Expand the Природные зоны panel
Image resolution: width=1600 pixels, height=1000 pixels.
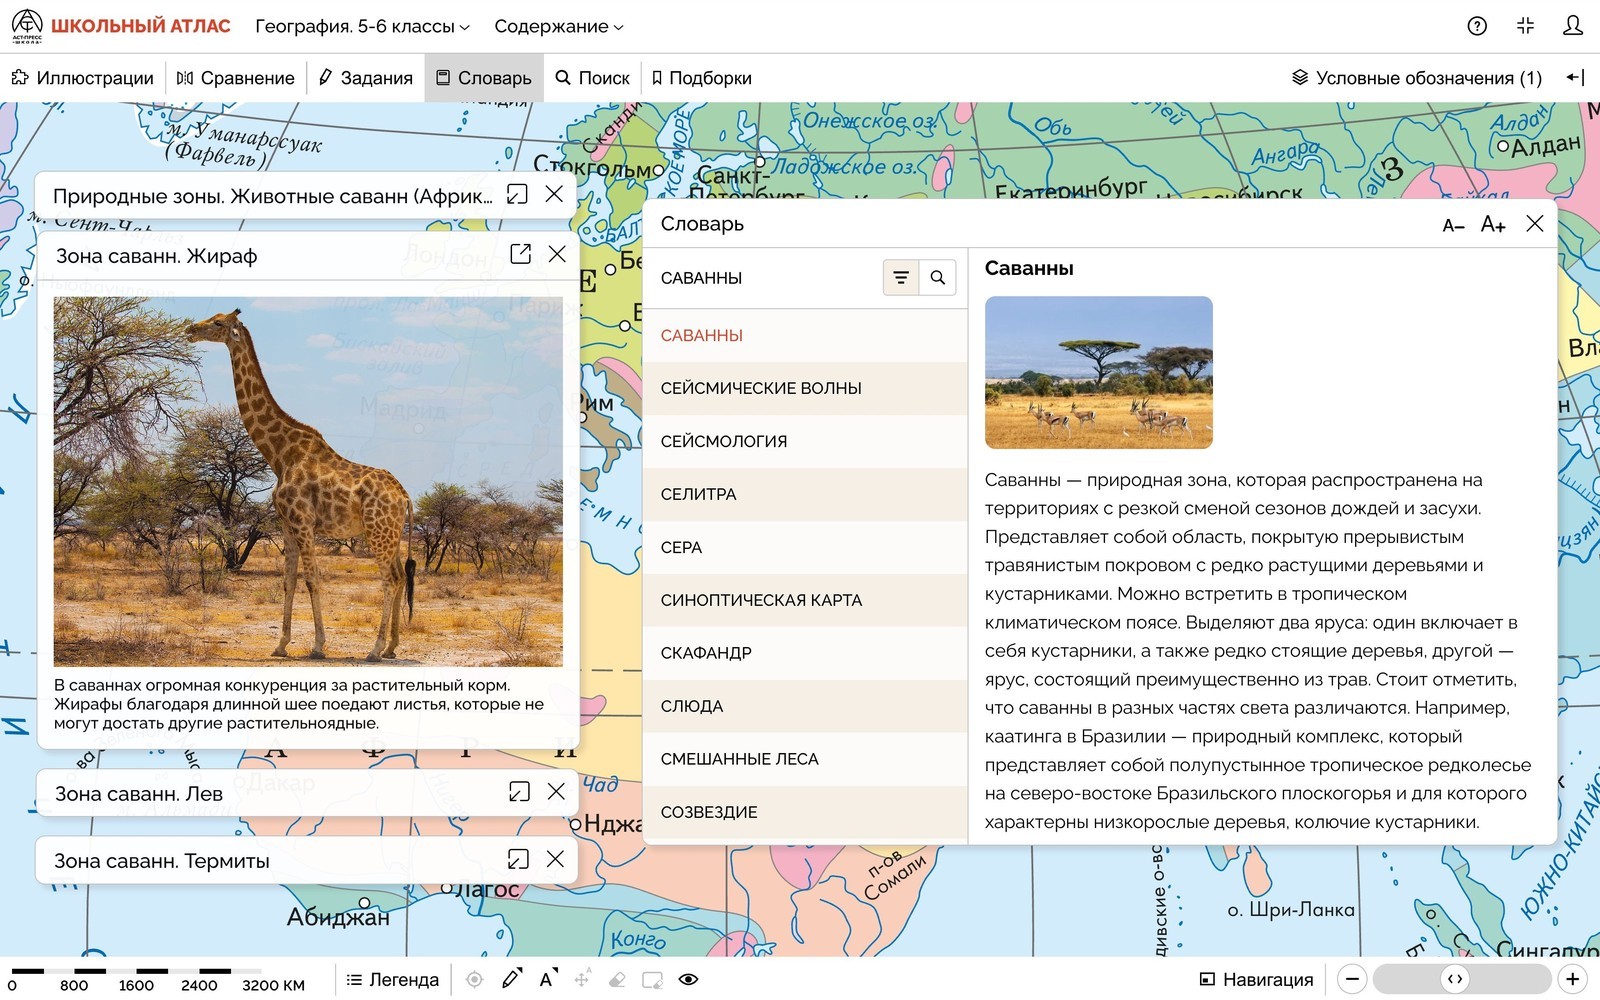[x=517, y=194]
